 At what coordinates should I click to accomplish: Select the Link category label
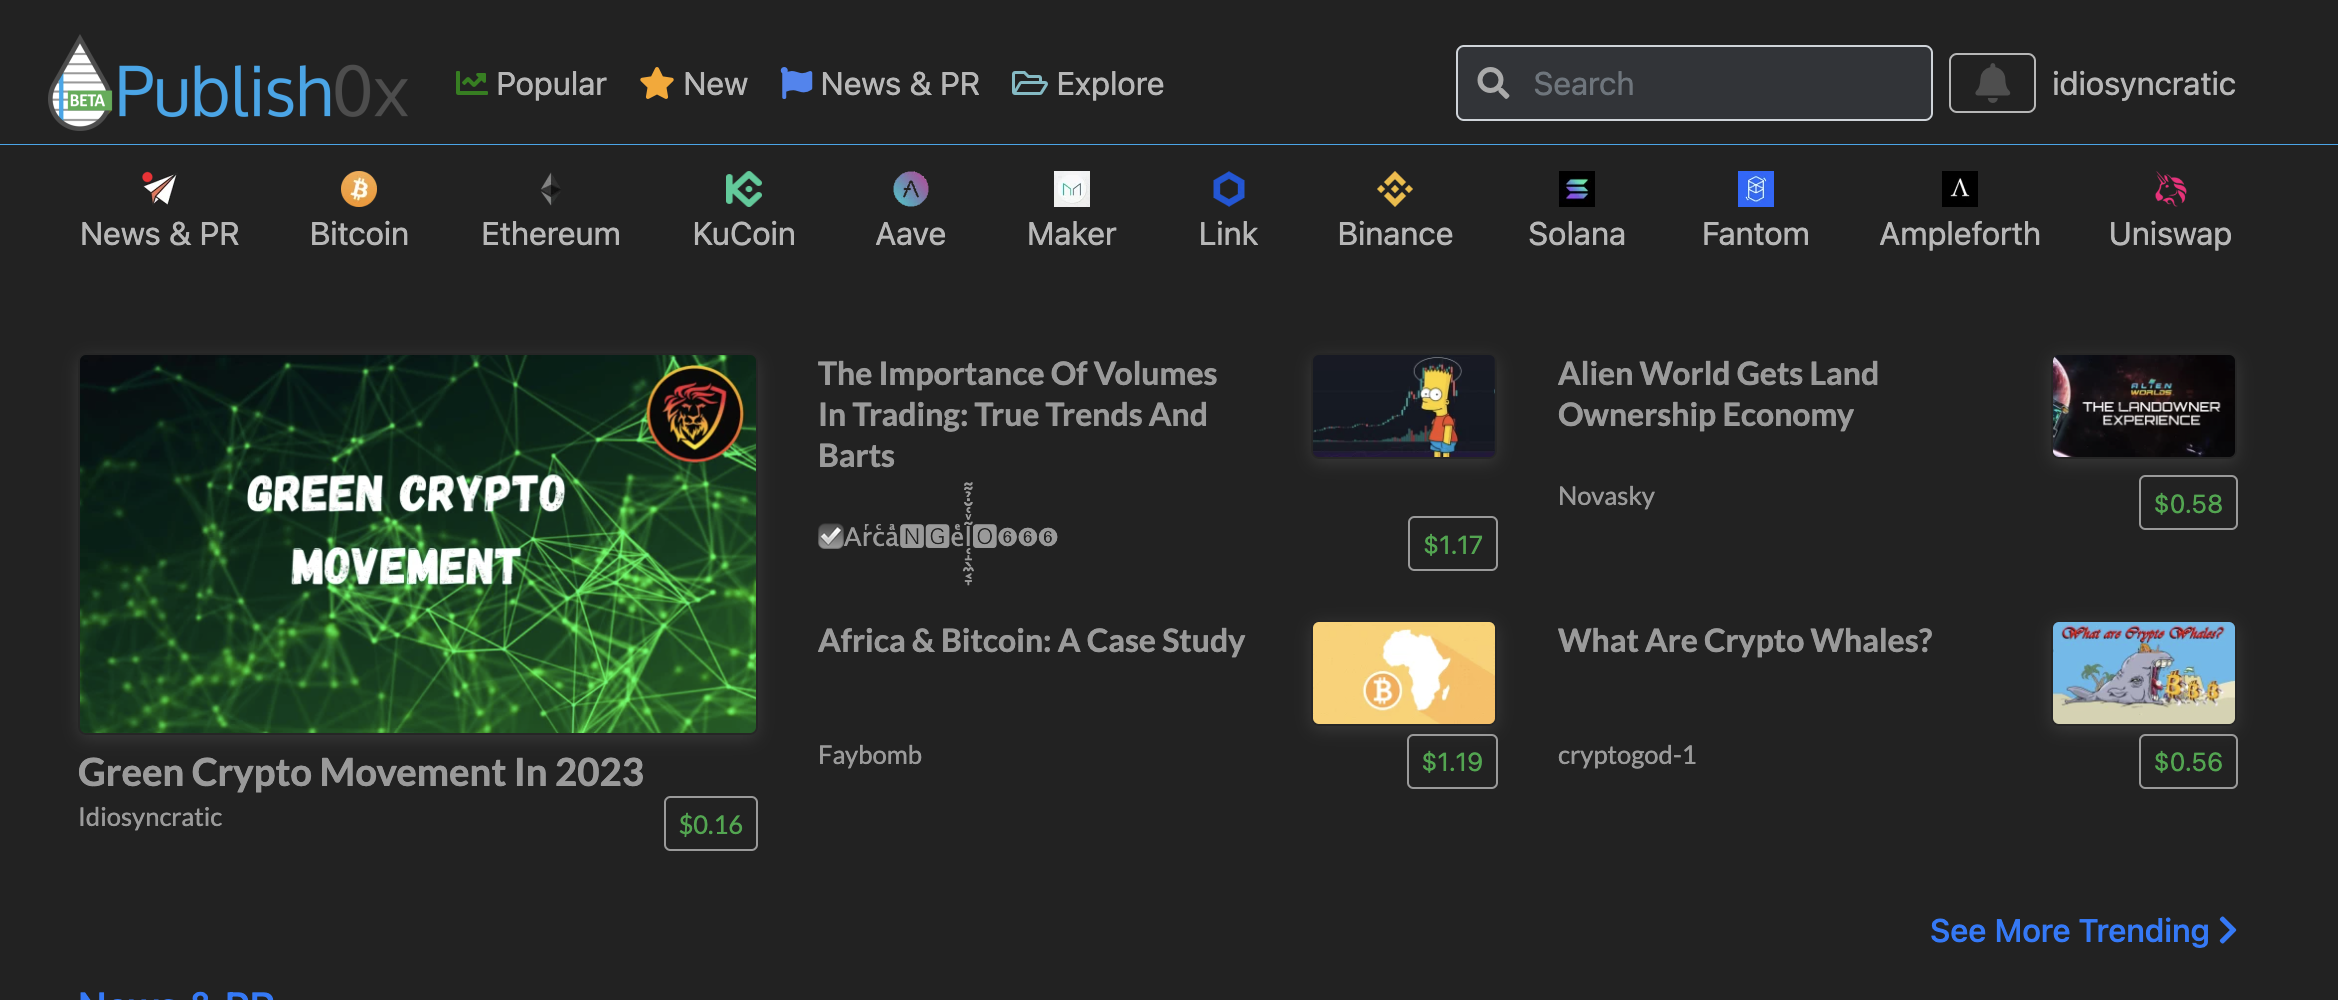pyautogui.click(x=1228, y=234)
